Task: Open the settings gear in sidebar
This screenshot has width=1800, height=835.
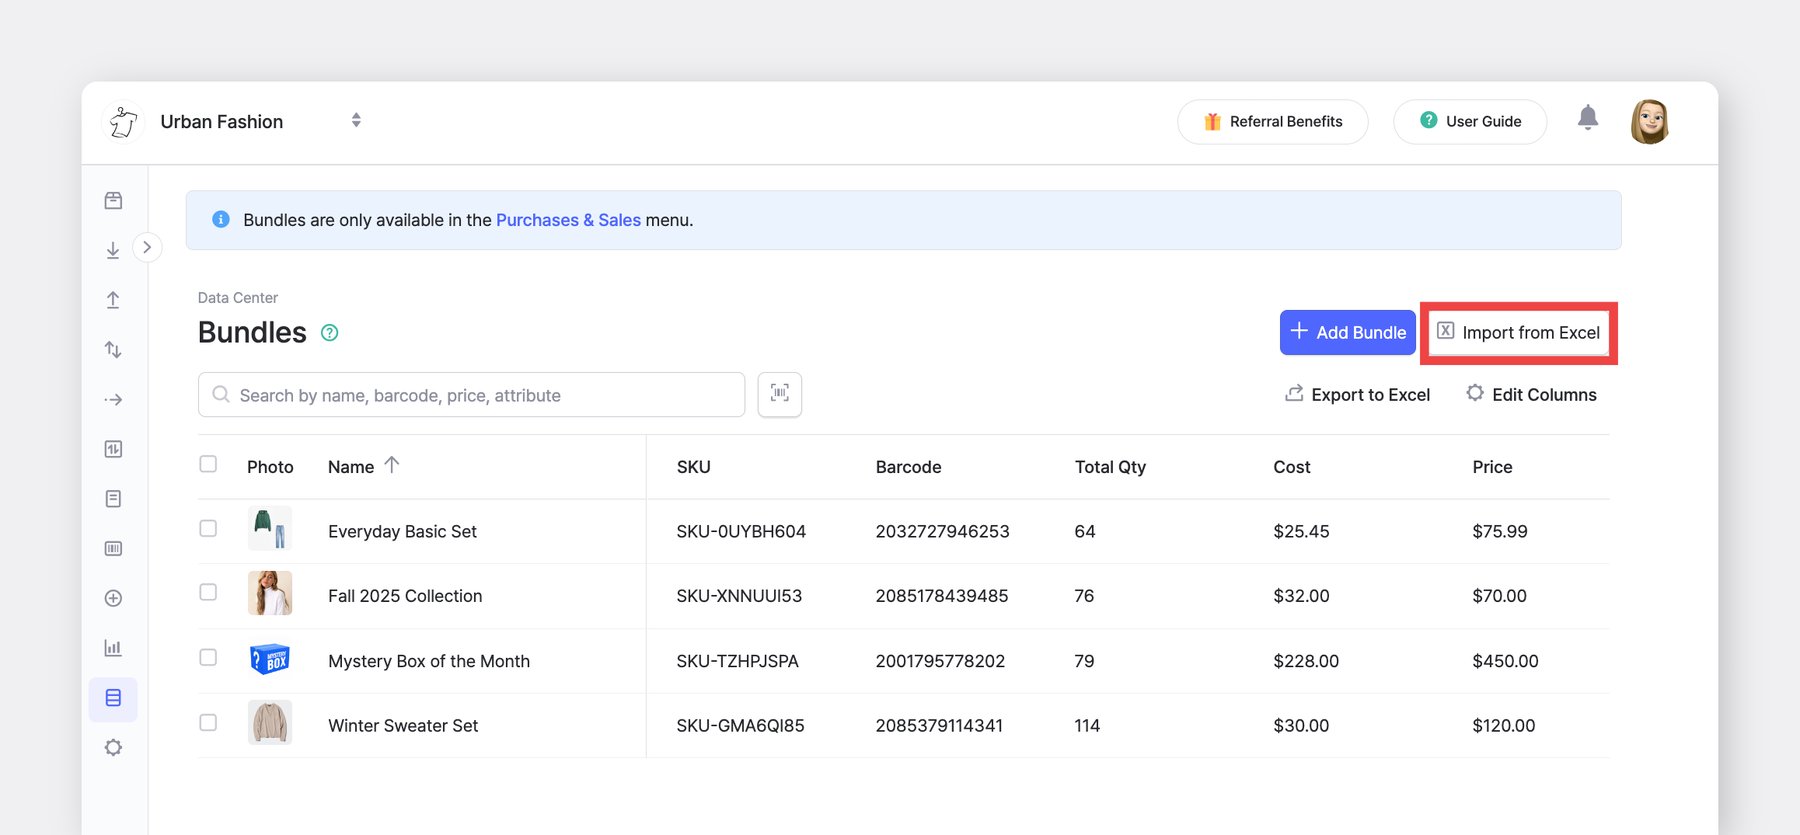Action: (x=113, y=748)
